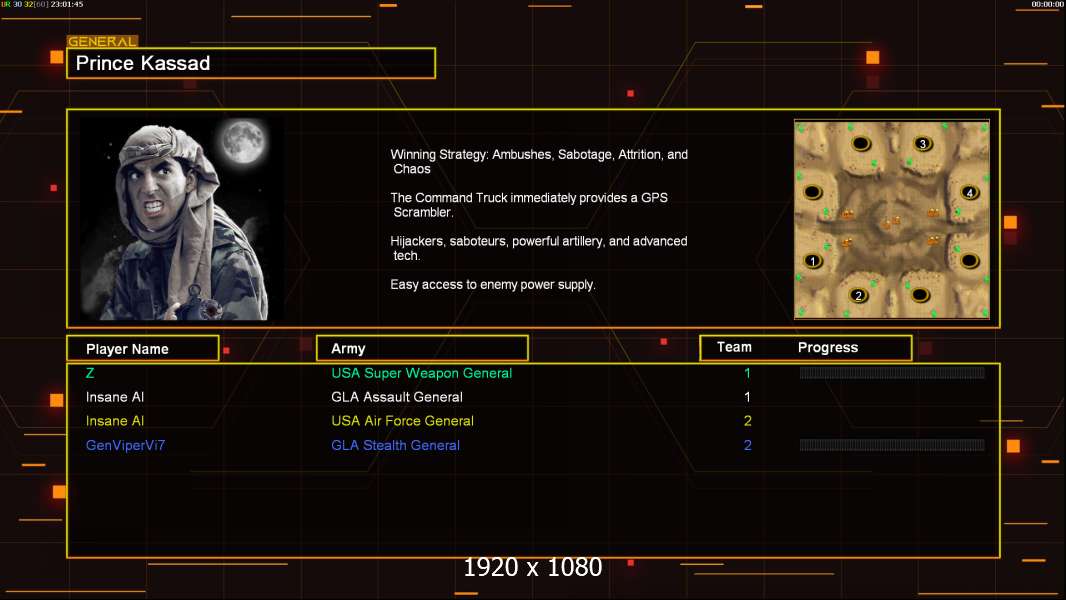The width and height of the screenshot is (1066, 600).
Task: Click the Progress column header
Action: coord(827,347)
